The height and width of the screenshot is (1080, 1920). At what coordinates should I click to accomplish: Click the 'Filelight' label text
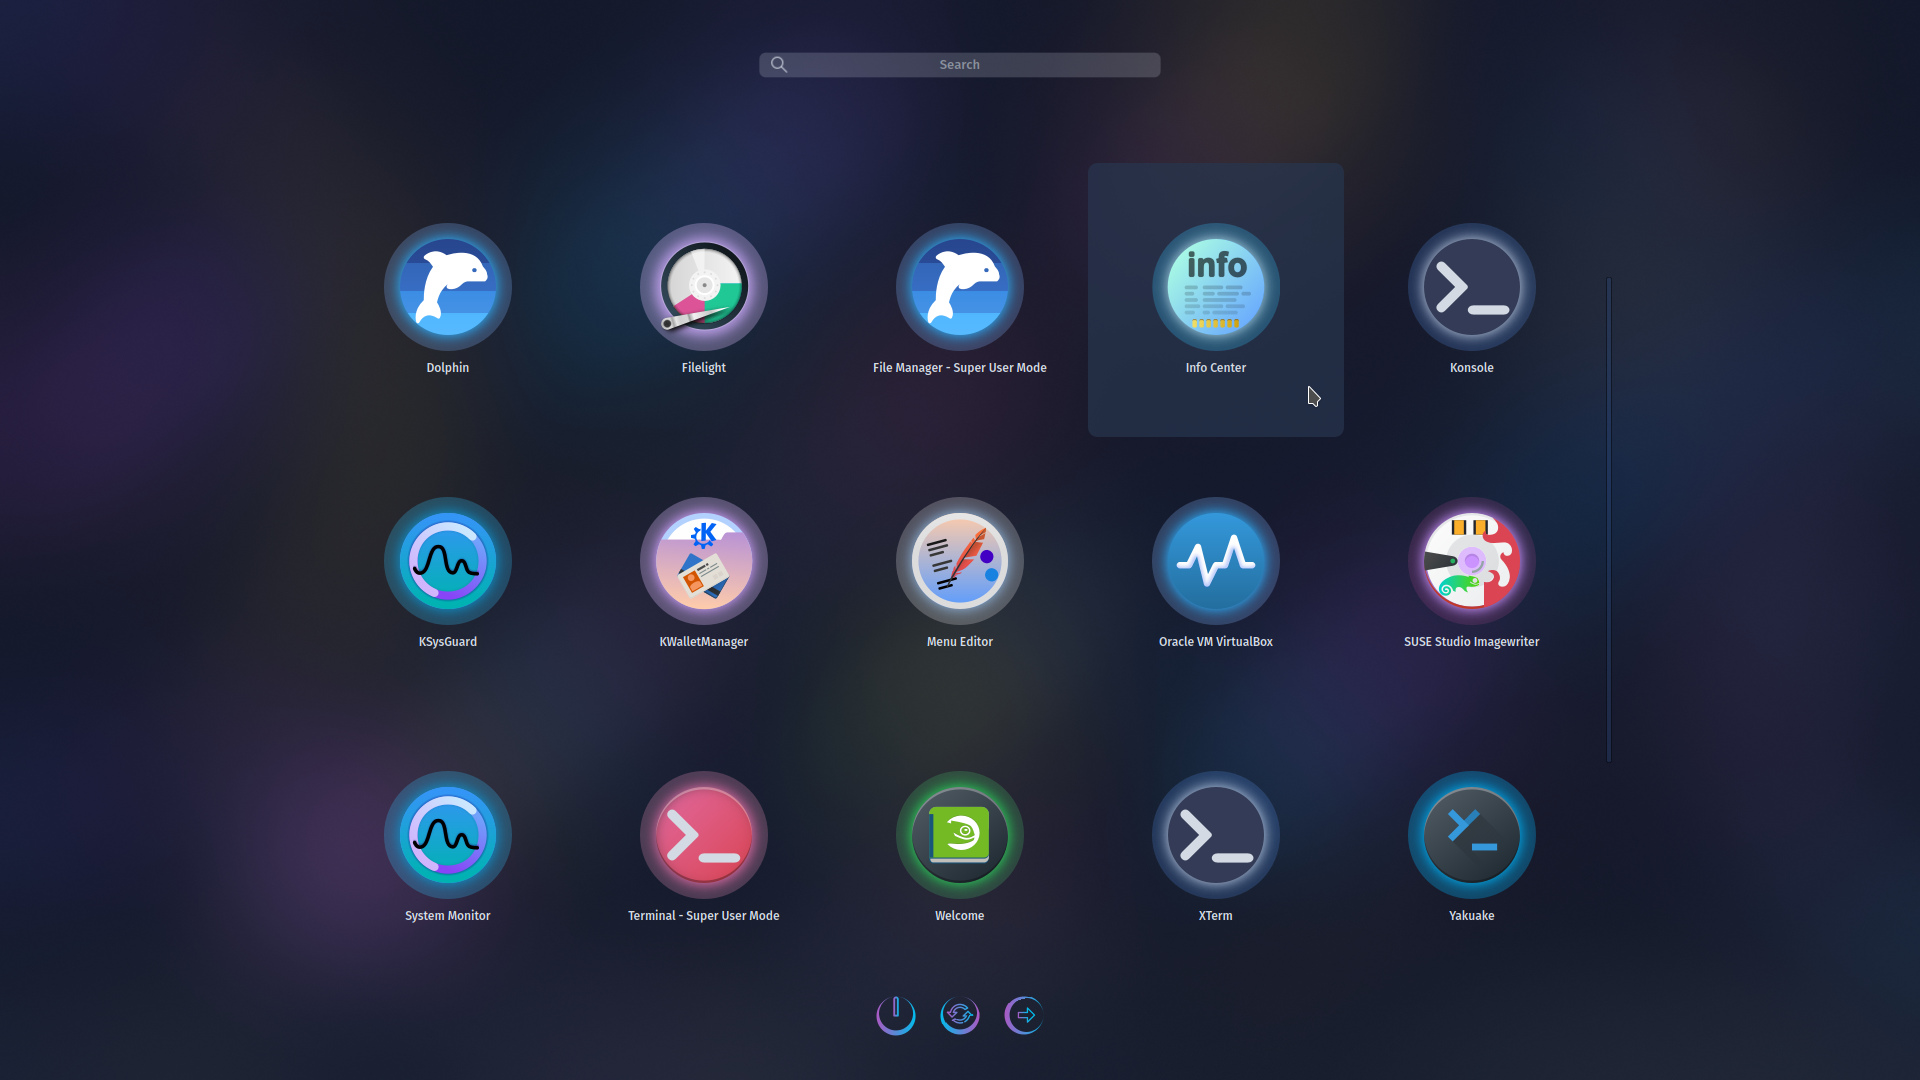pyautogui.click(x=704, y=368)
